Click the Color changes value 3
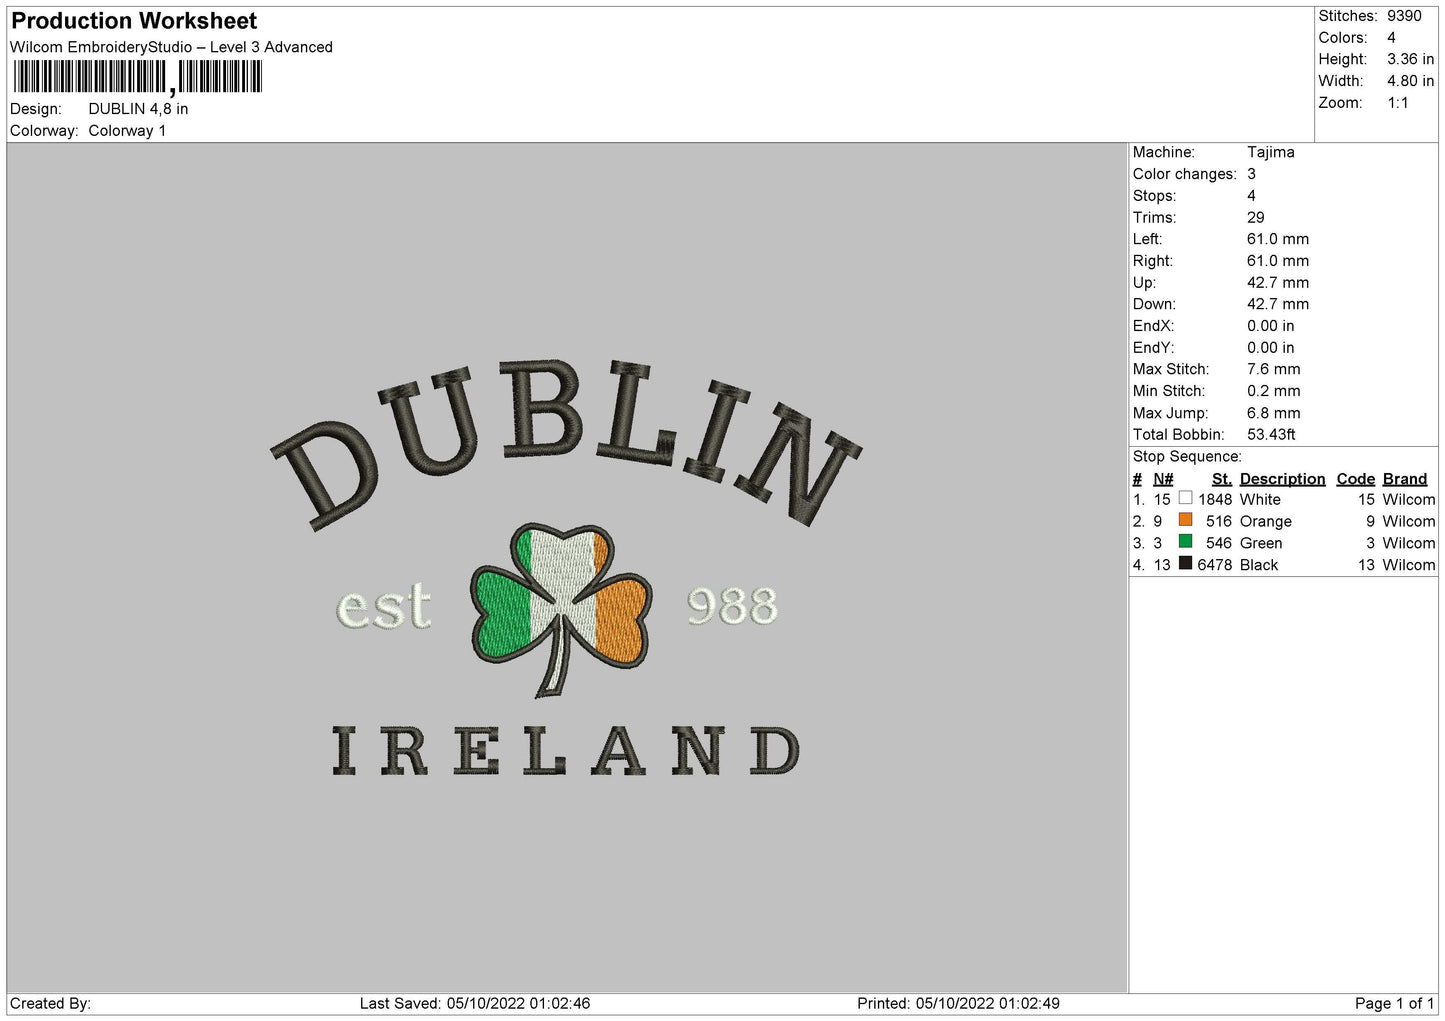The image size is (1445, 1021). pyautogui.click(x=1251, y=174)
